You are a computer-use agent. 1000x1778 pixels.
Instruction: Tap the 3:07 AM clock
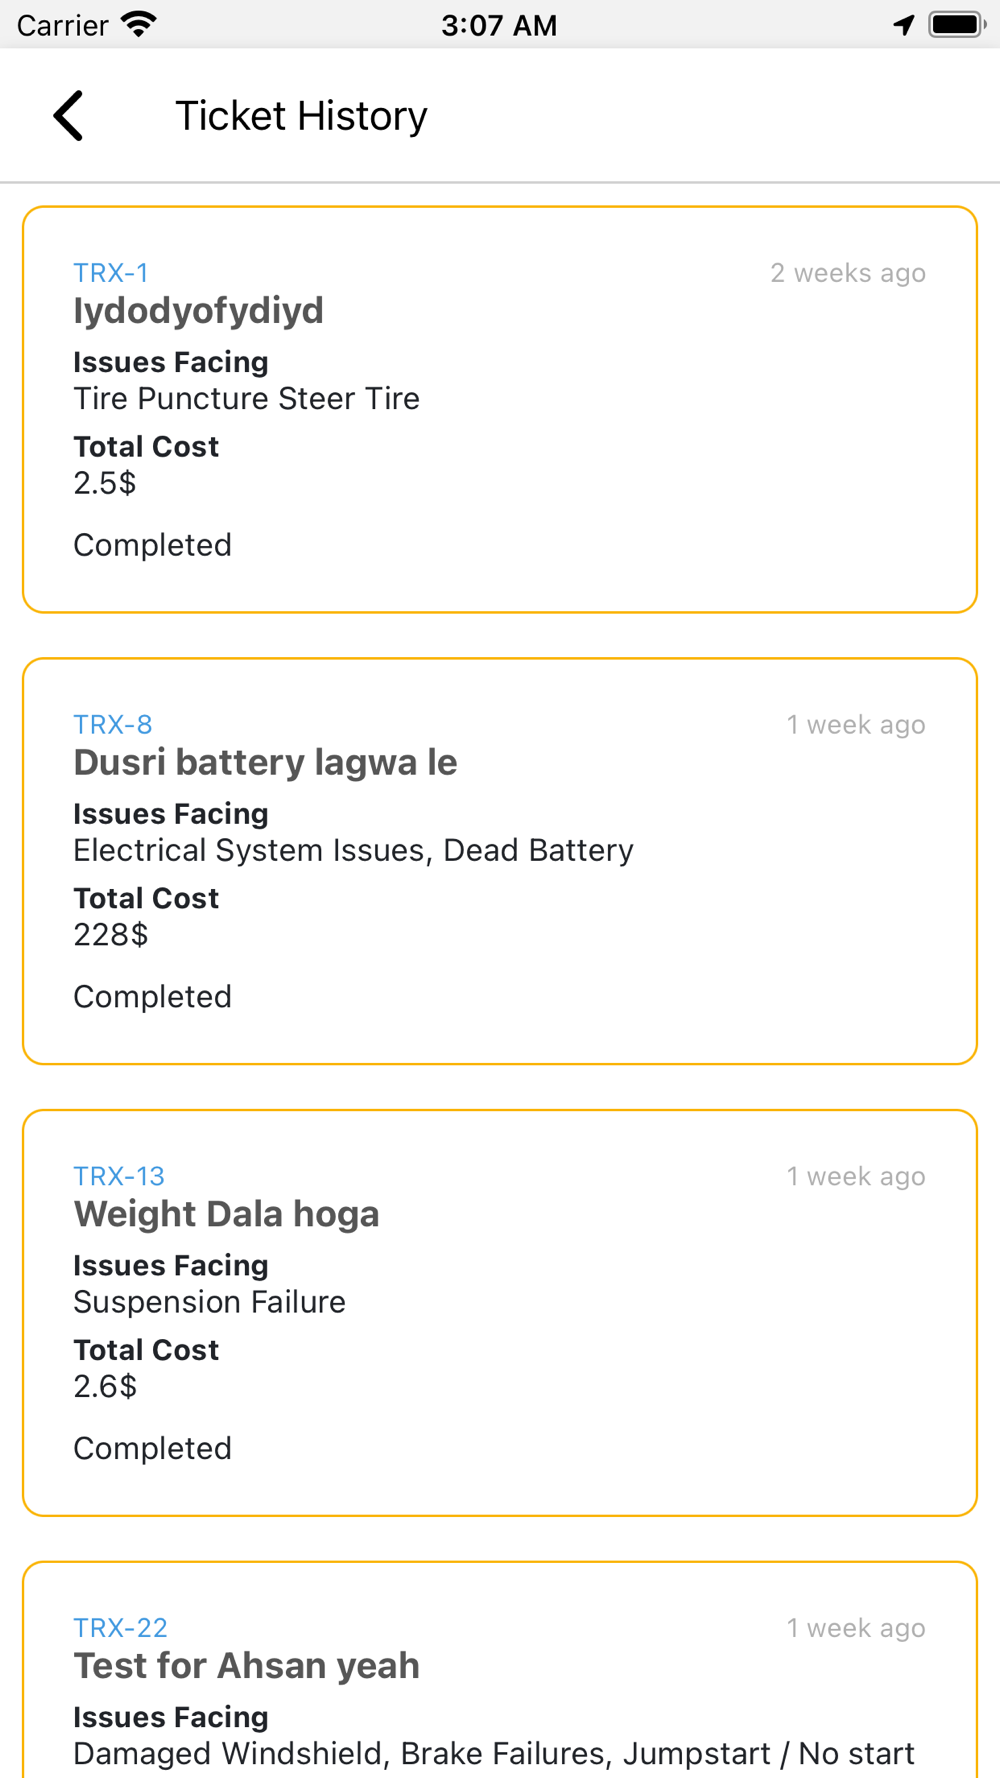click(499, 25)
